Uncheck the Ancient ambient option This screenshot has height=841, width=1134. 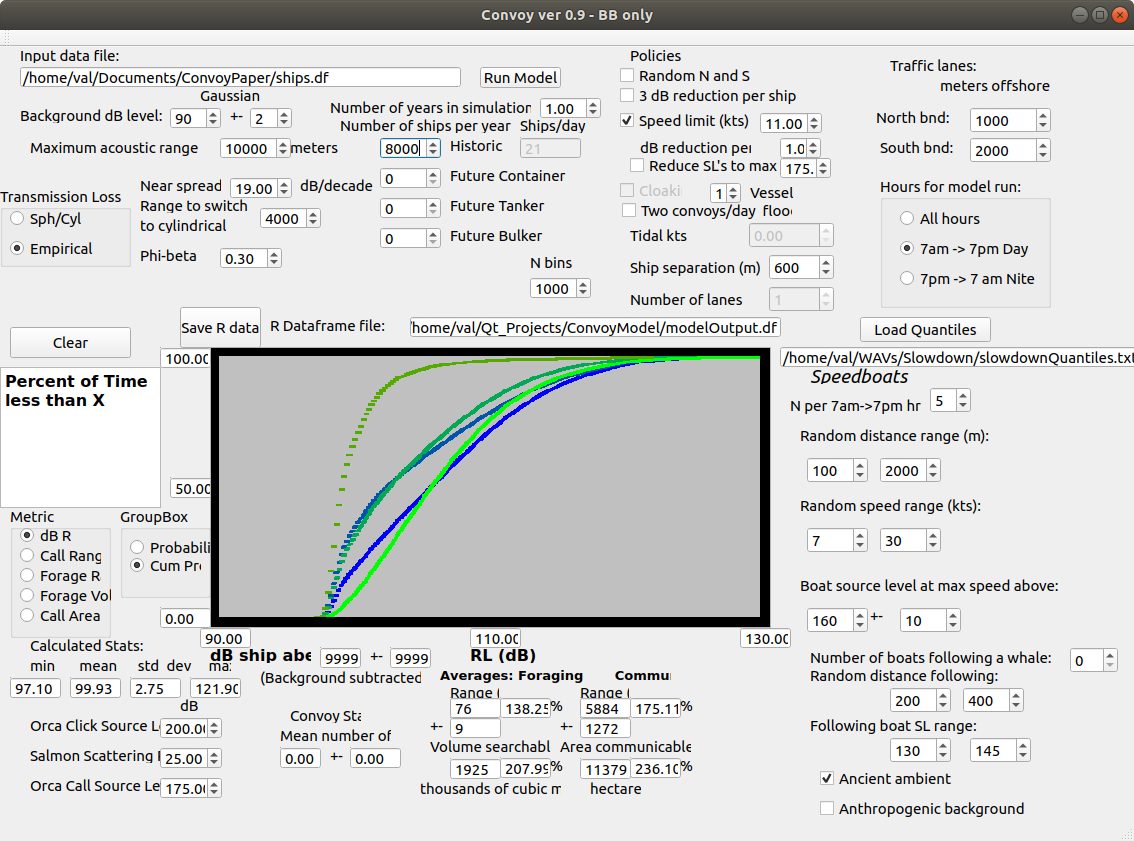[827, 778]
